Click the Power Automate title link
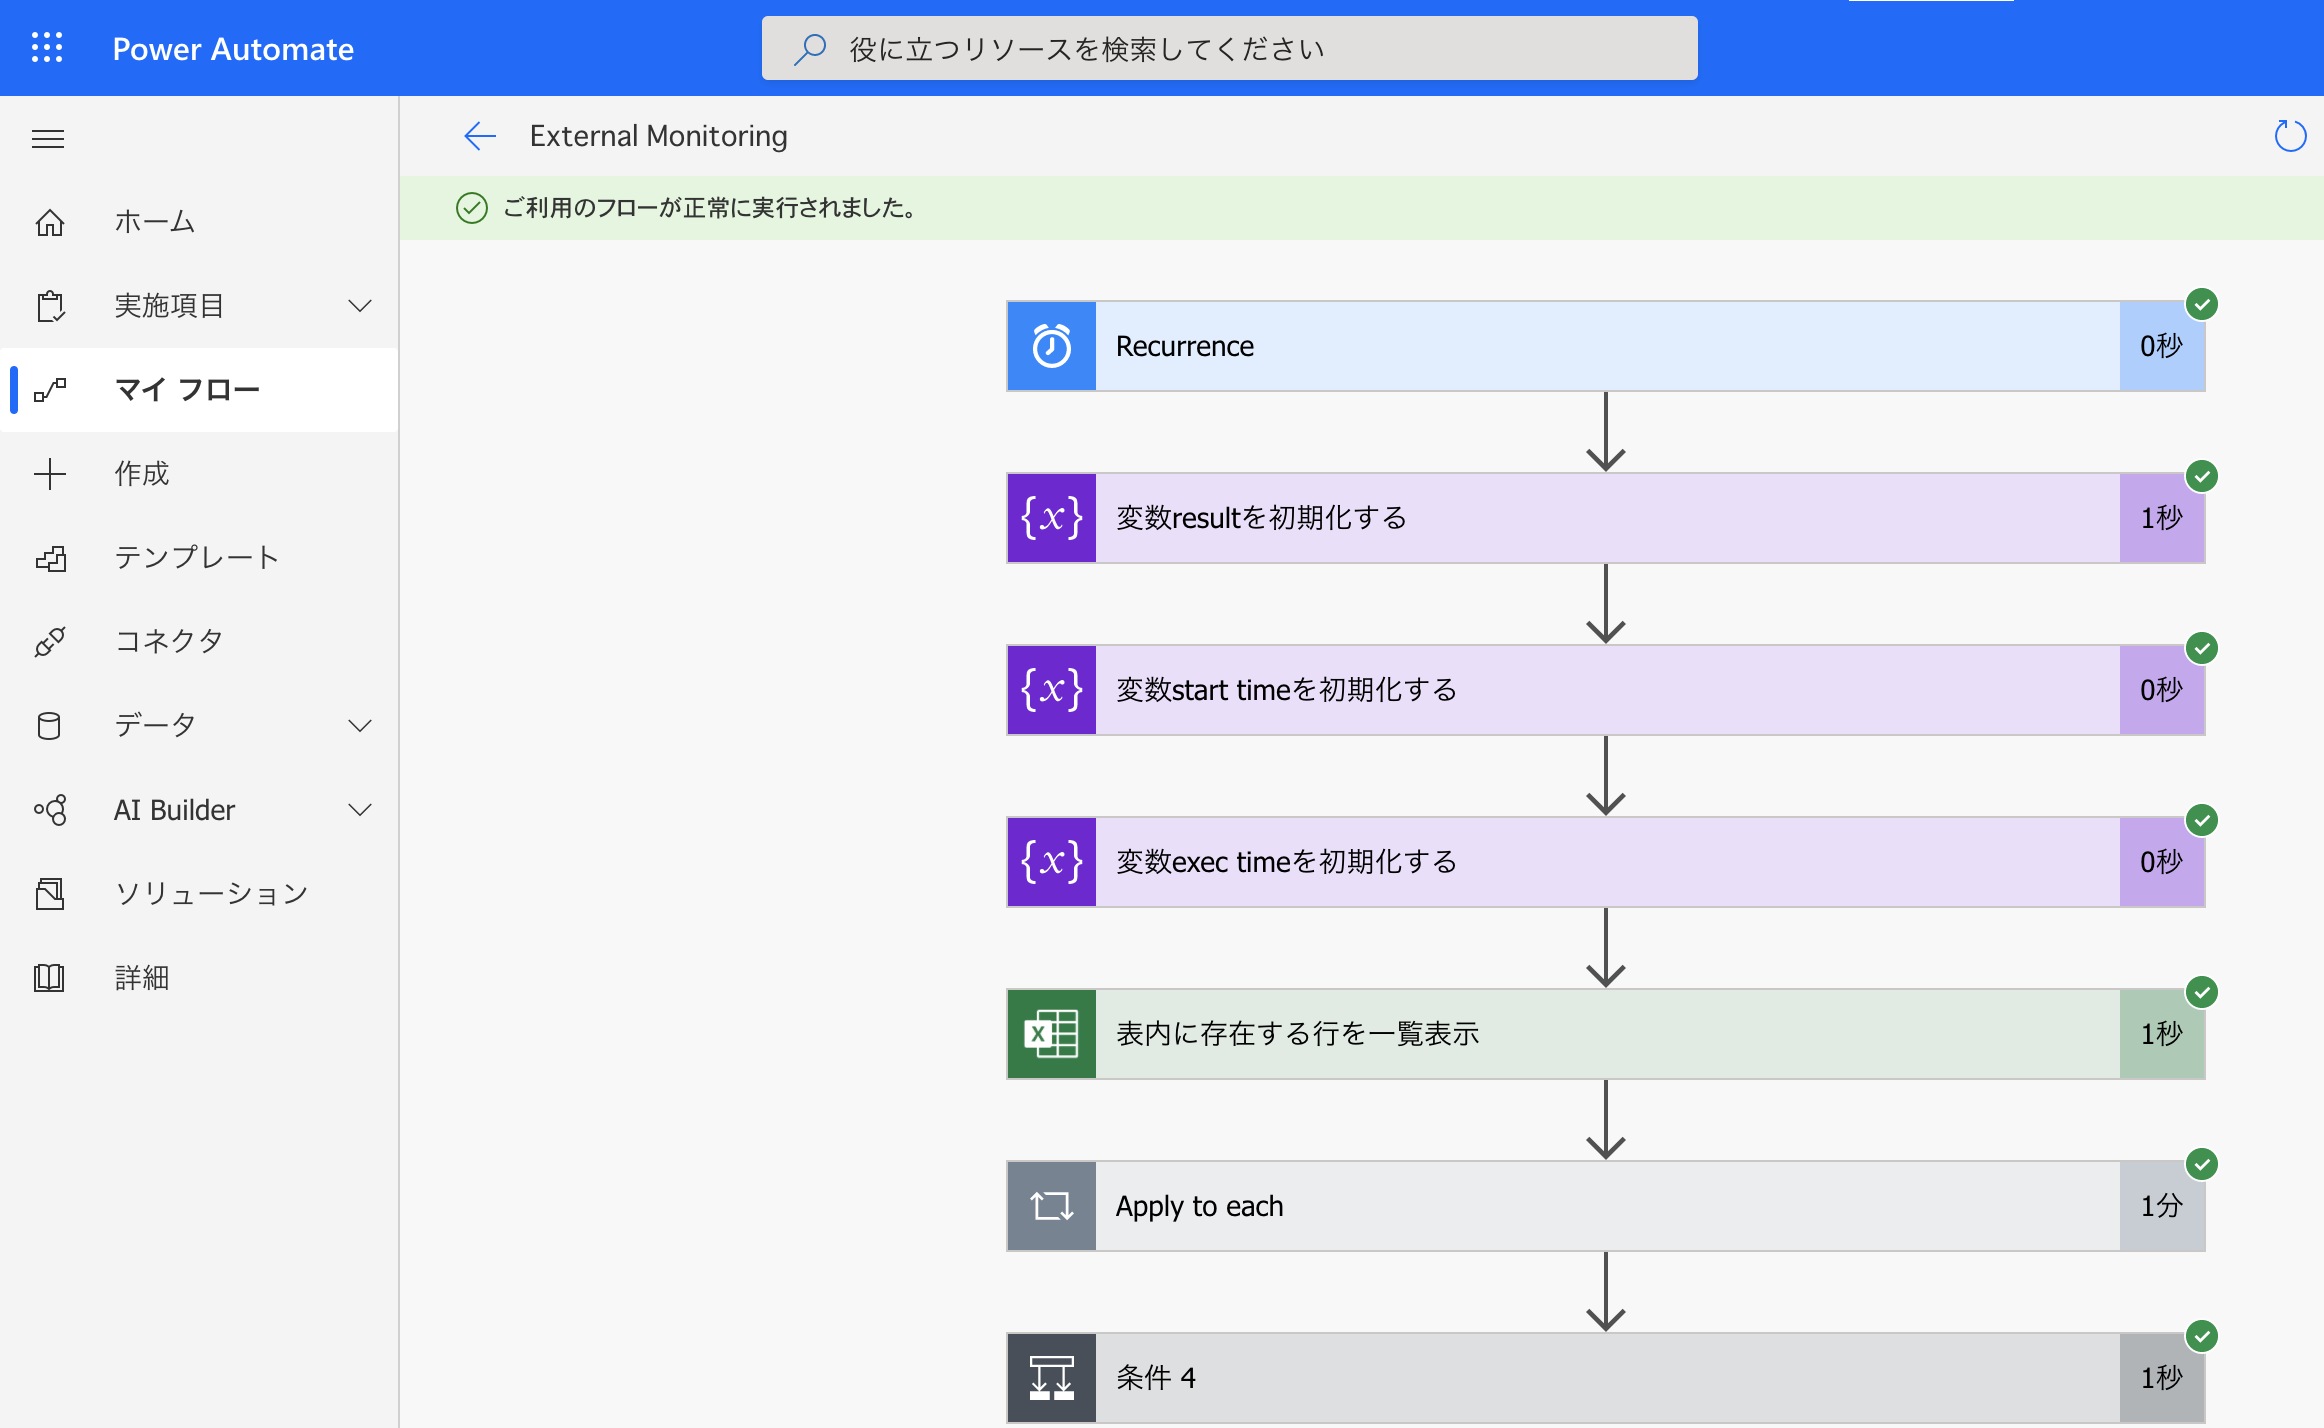The image size is (2324, 1428). [233, 49]
